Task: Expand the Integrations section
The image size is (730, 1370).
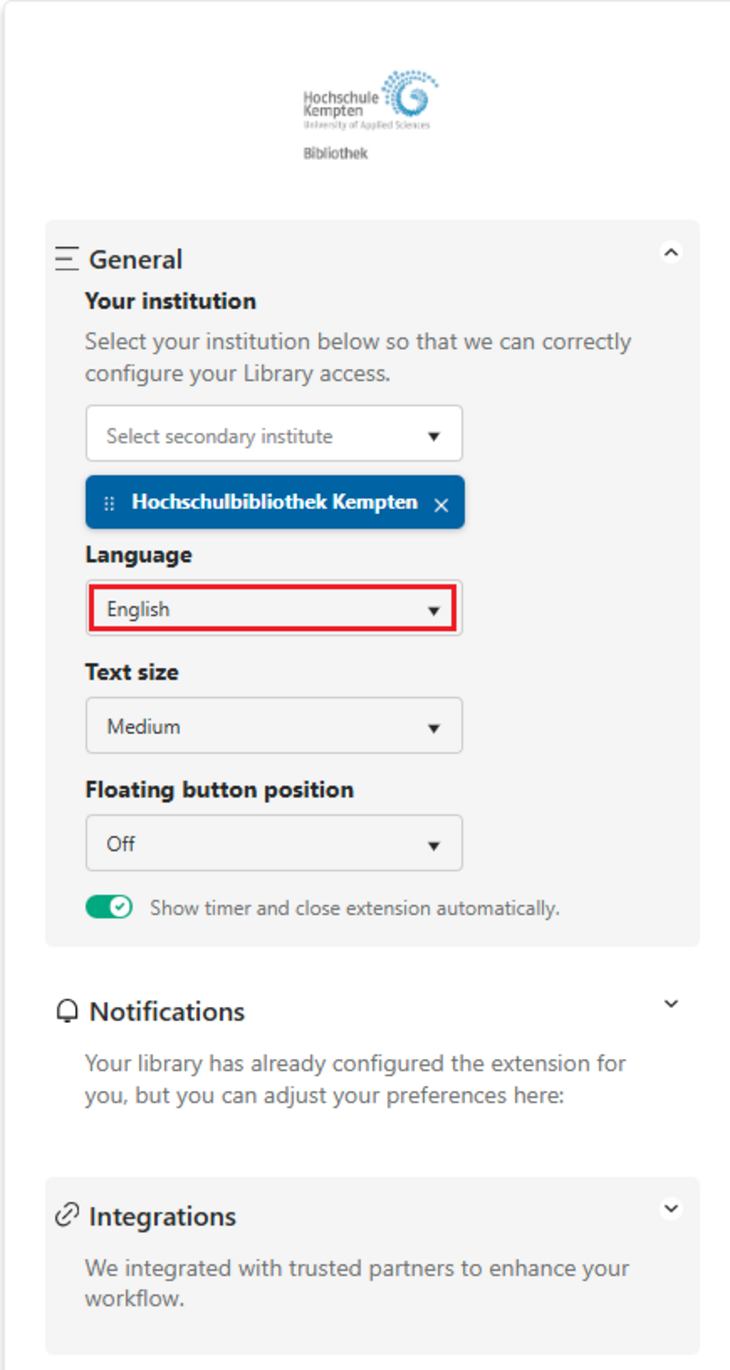Action: coord(671,1208)
